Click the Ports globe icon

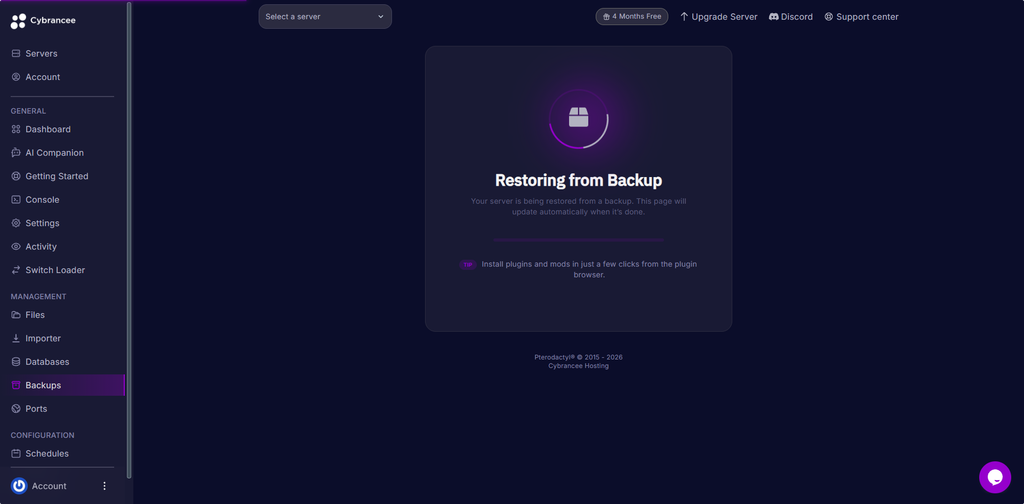(x=16, y=409)
